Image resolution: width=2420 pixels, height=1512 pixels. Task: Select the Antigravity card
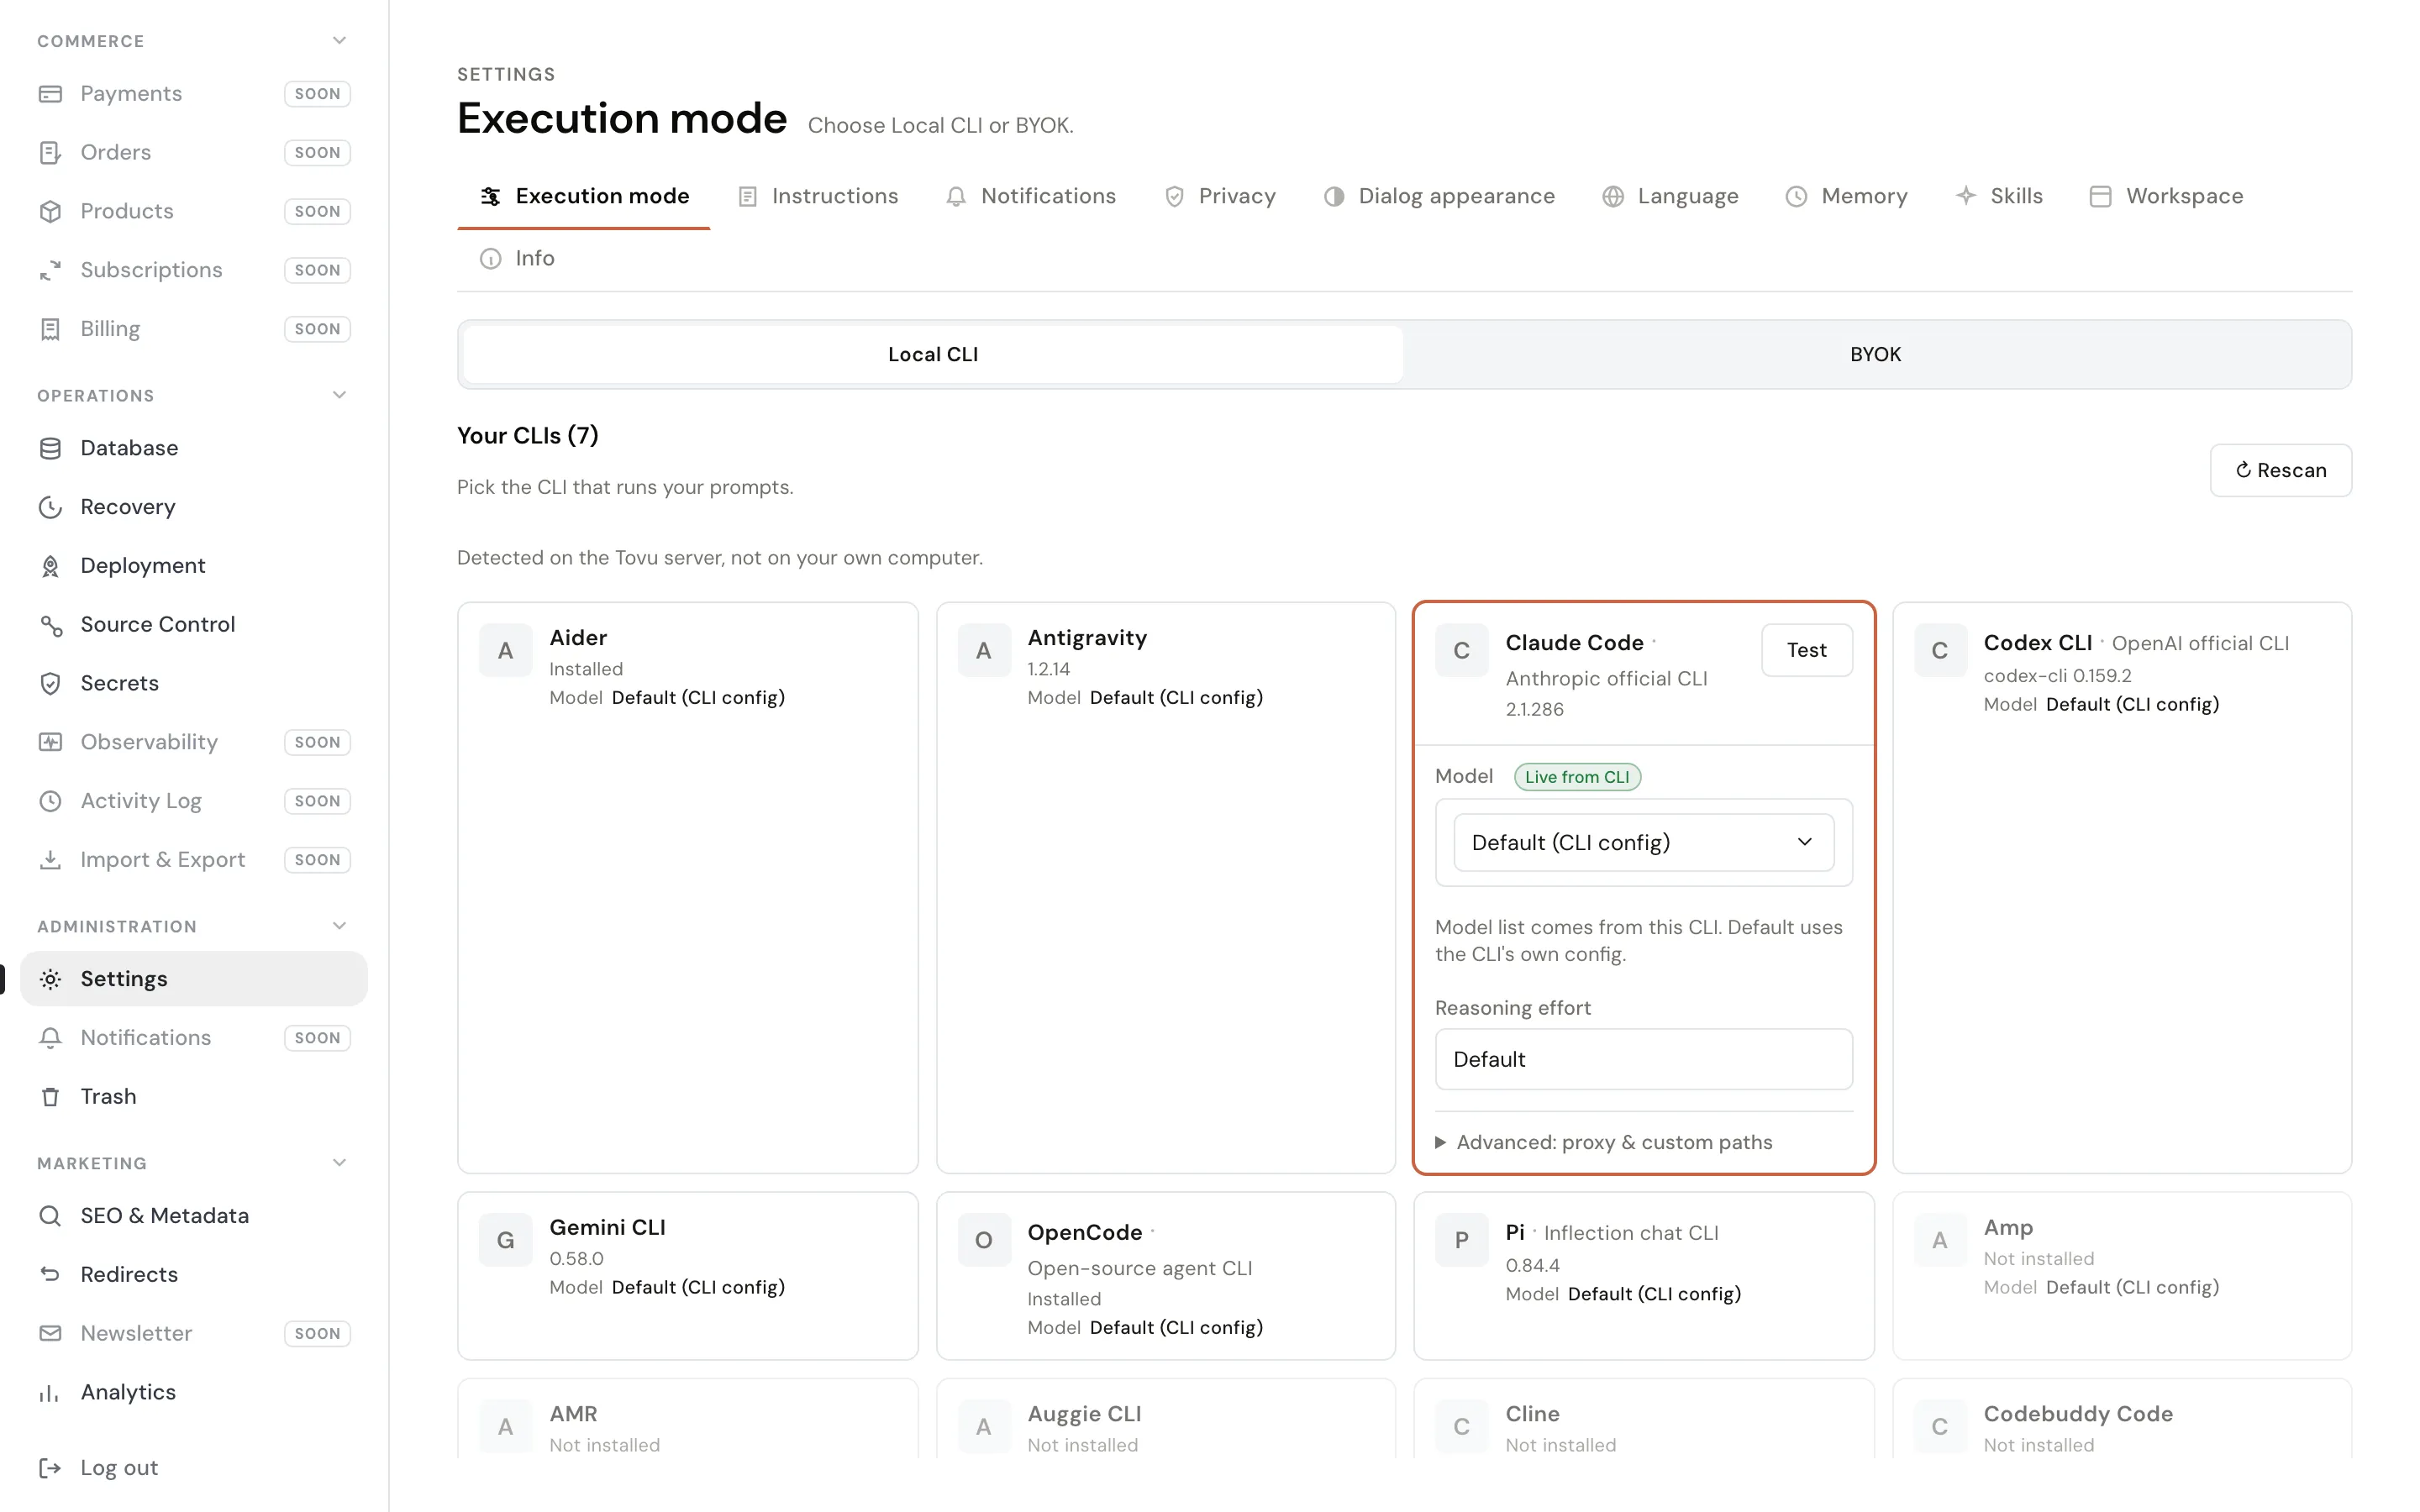(x=1165, y=888)
